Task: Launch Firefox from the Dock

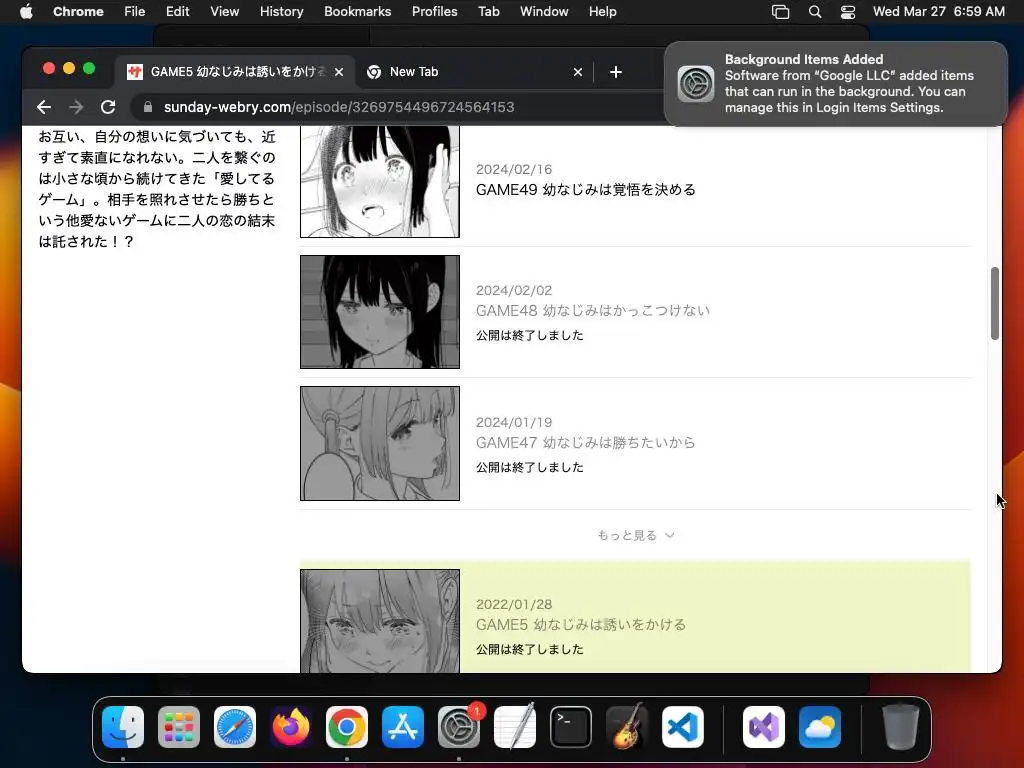Action: tap(291, 727)
